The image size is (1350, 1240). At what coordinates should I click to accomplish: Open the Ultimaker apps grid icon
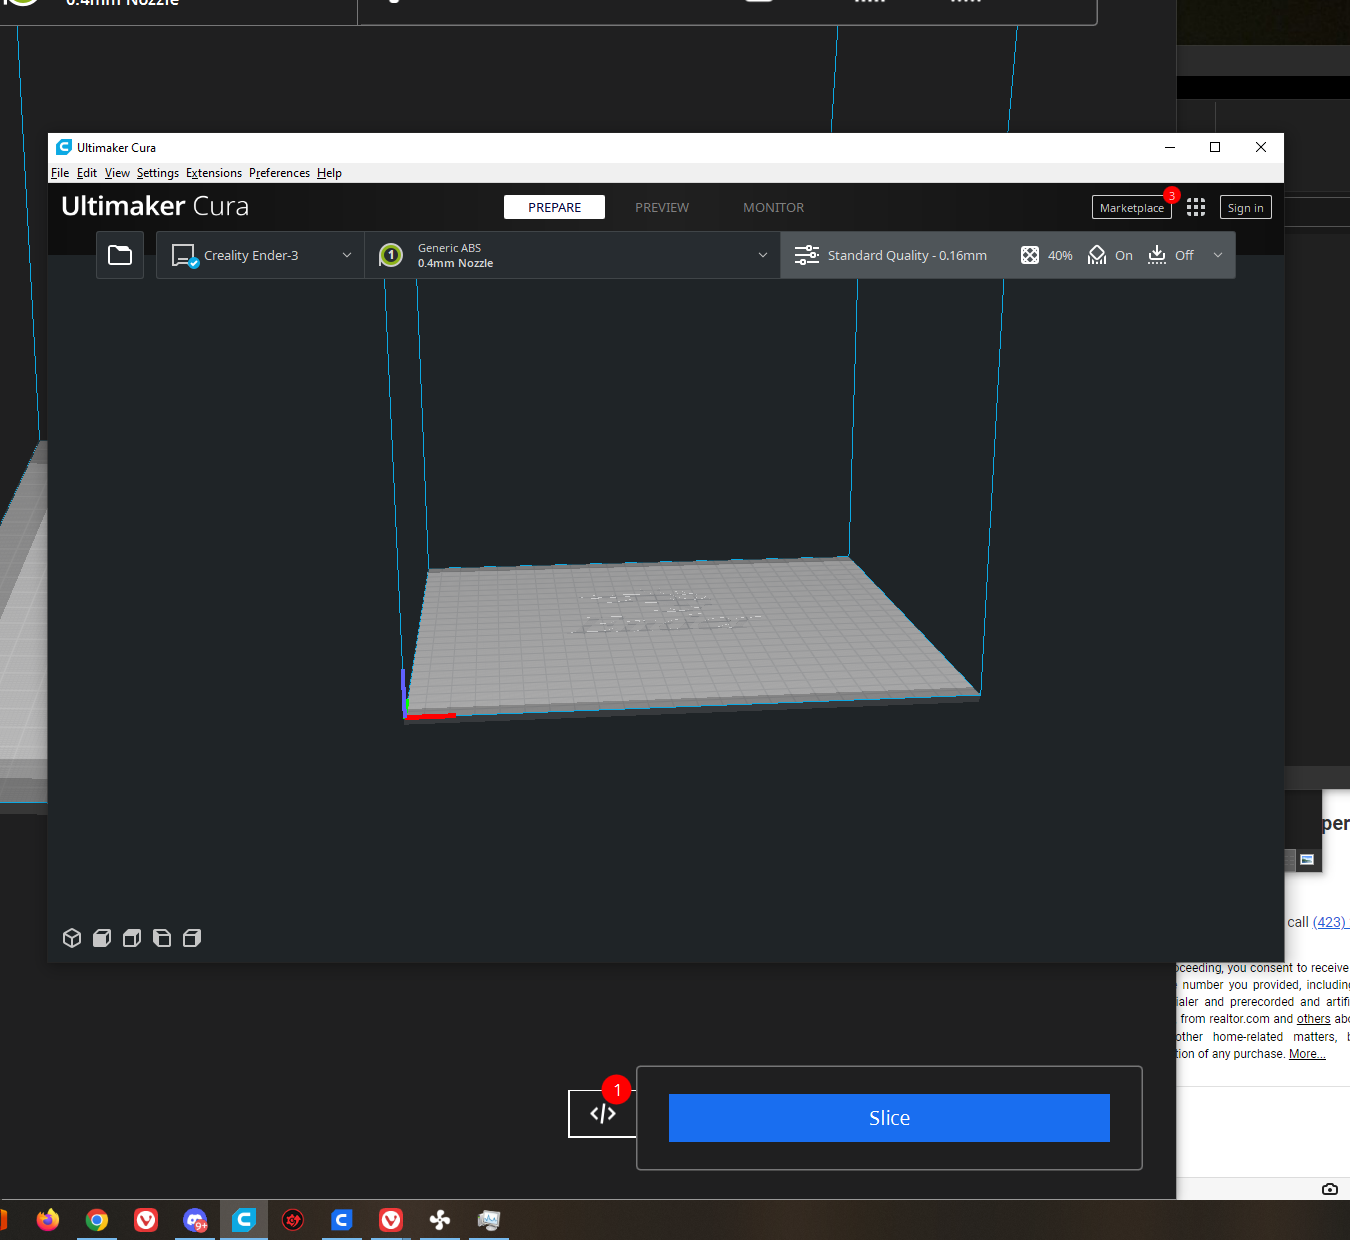pos(1196,207)
